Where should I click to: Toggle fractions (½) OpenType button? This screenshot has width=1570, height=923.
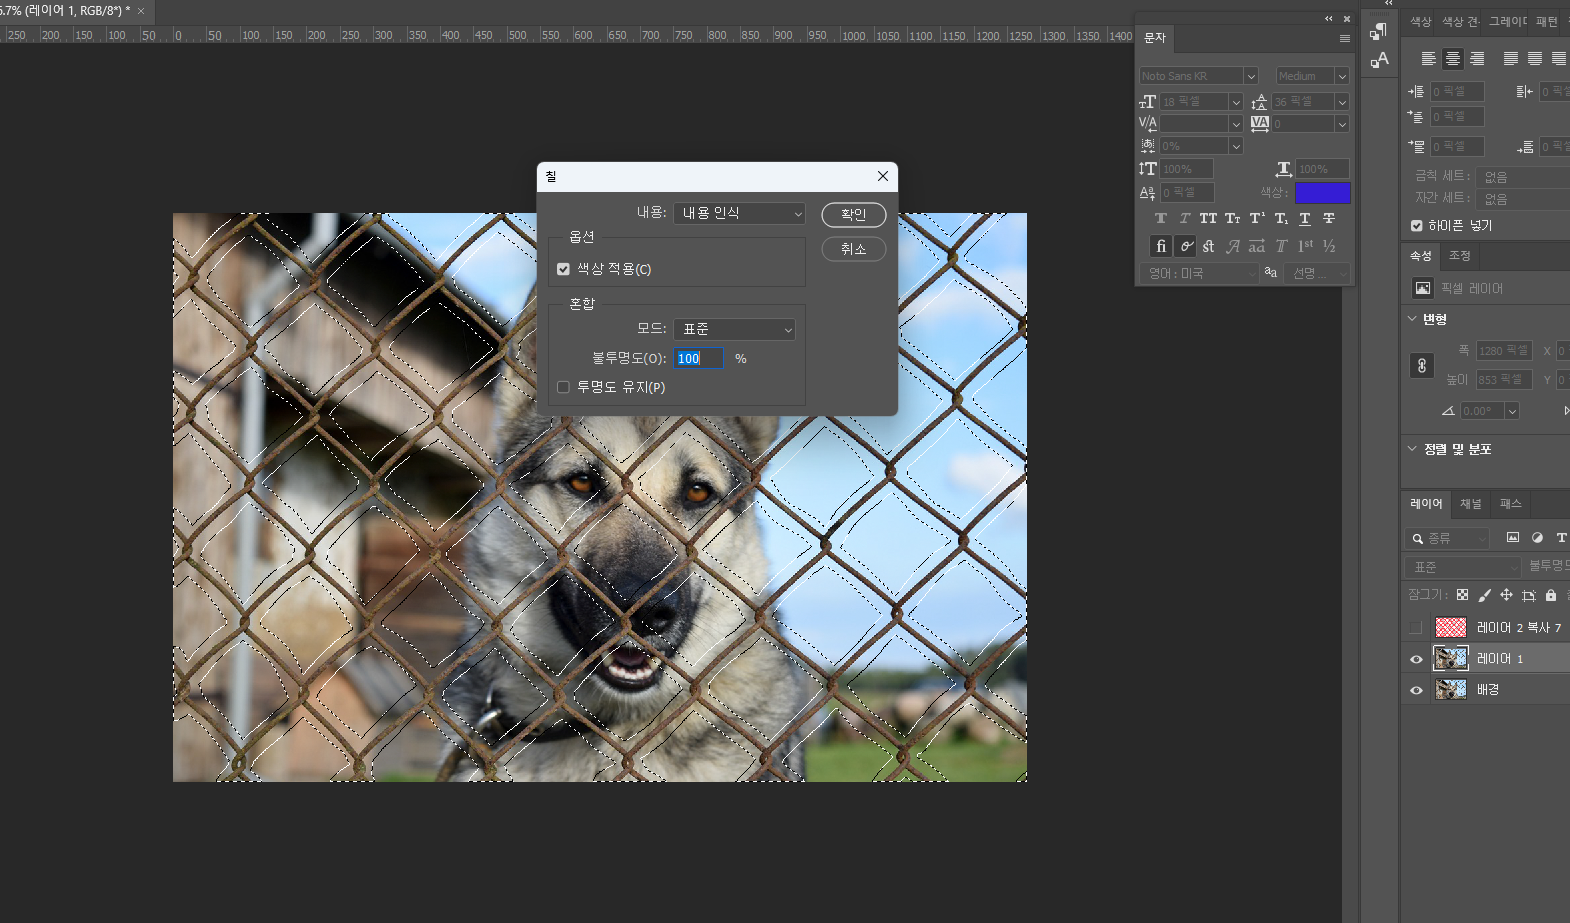(1329, 246)
